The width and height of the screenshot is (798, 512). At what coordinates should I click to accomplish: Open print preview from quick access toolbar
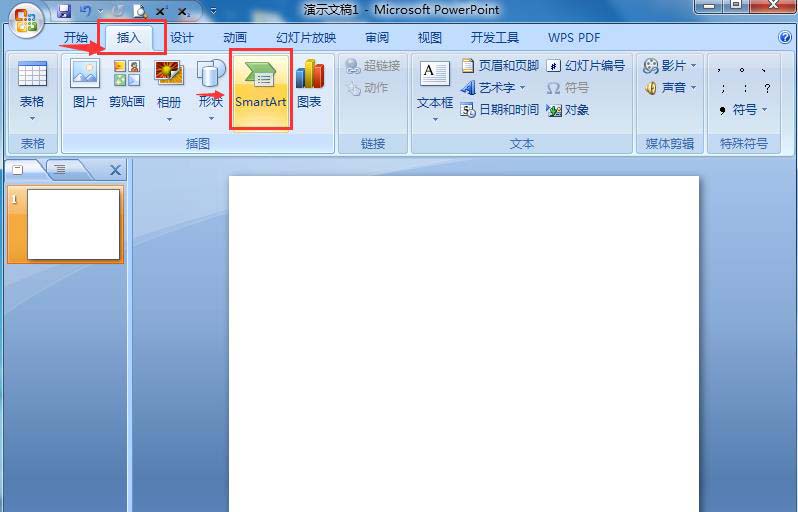point(139,11)
